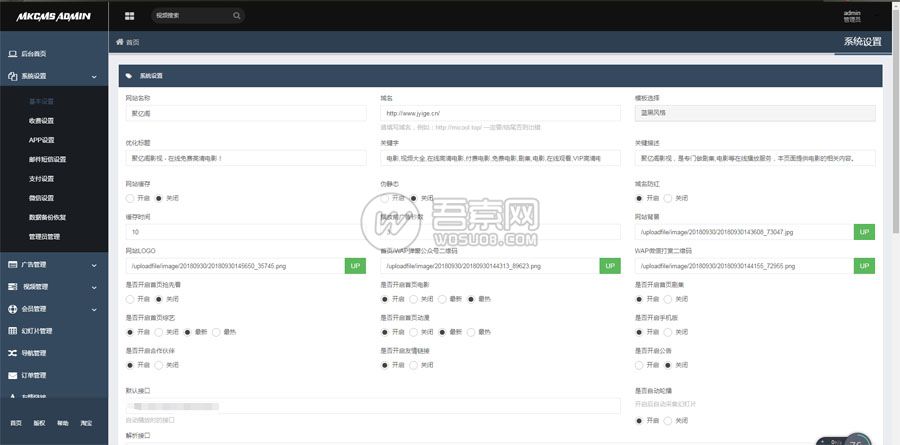Click the UP button for 网站背景
This screenshot has height=445, width=900.
(x=864, y=232)
